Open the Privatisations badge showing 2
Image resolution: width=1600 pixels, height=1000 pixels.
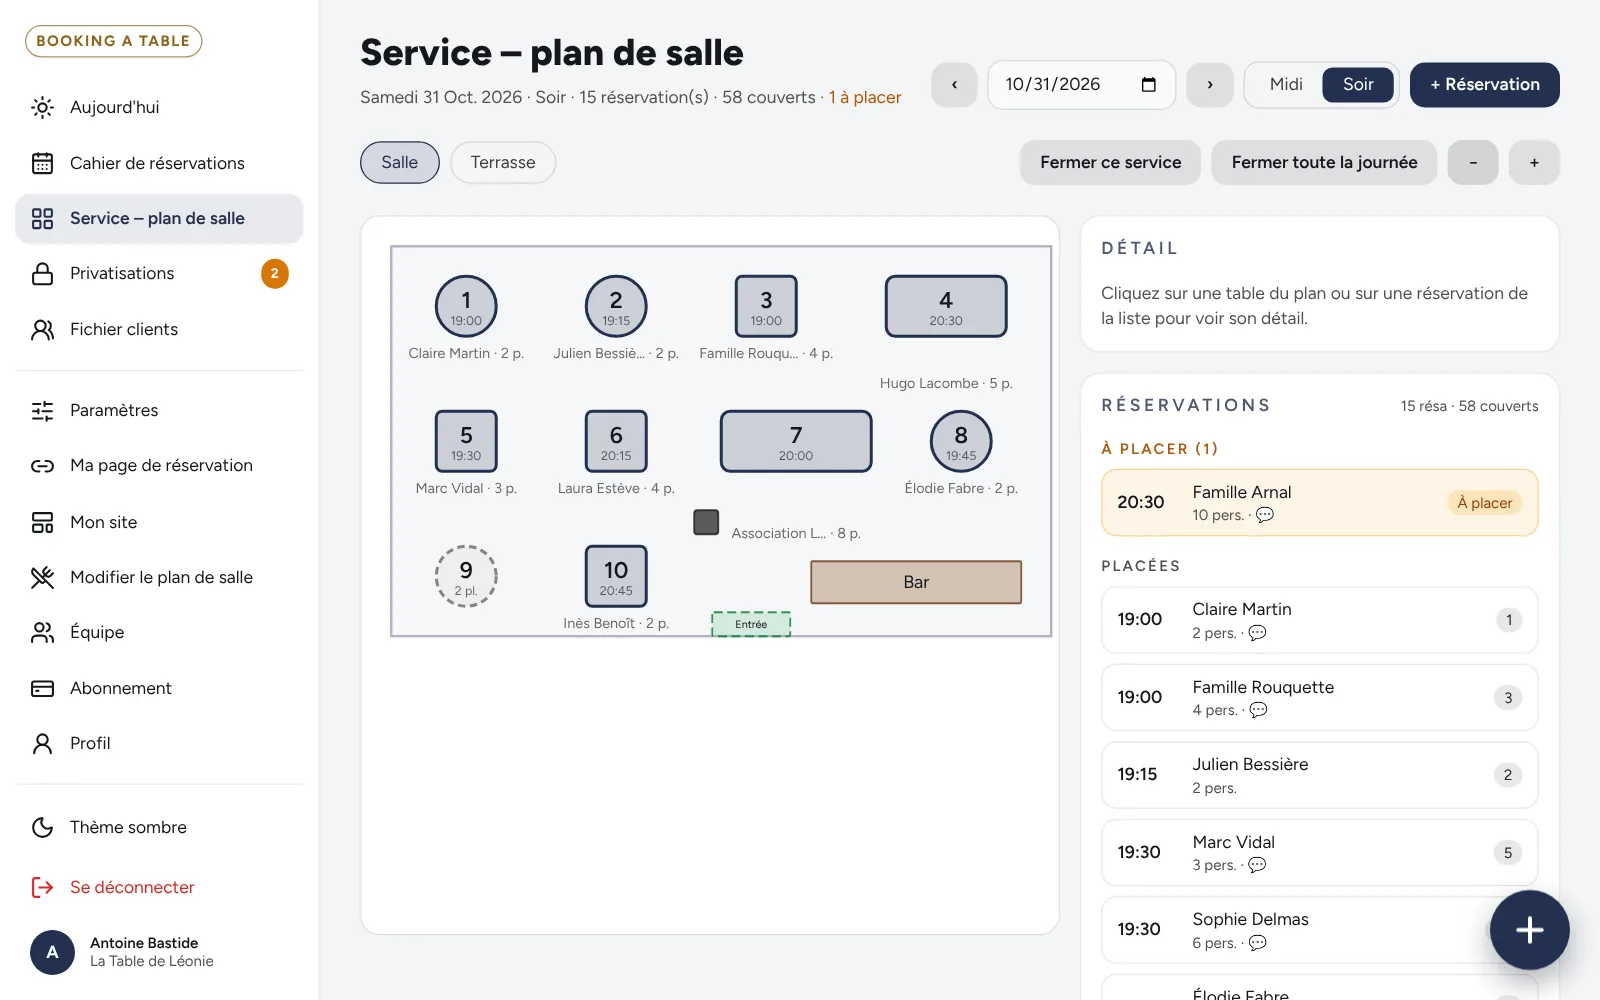click(275, 273)
